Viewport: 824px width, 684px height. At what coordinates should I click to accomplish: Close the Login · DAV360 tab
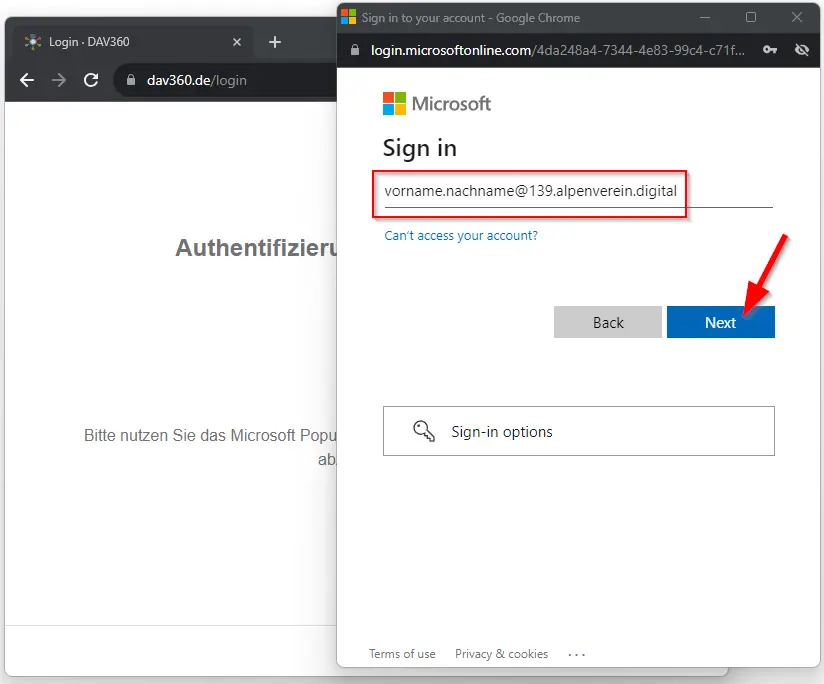[x=237, y=42]
